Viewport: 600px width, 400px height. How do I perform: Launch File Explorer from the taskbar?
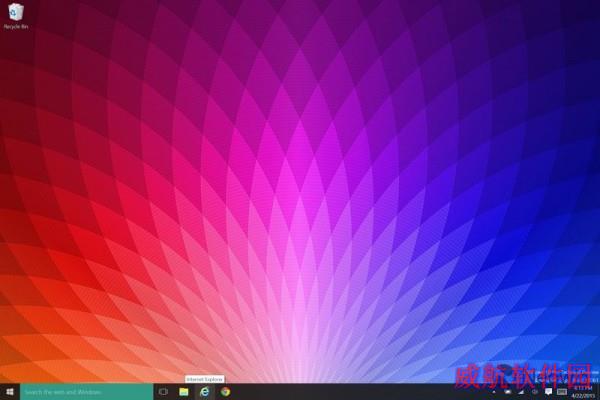(184, 392)
